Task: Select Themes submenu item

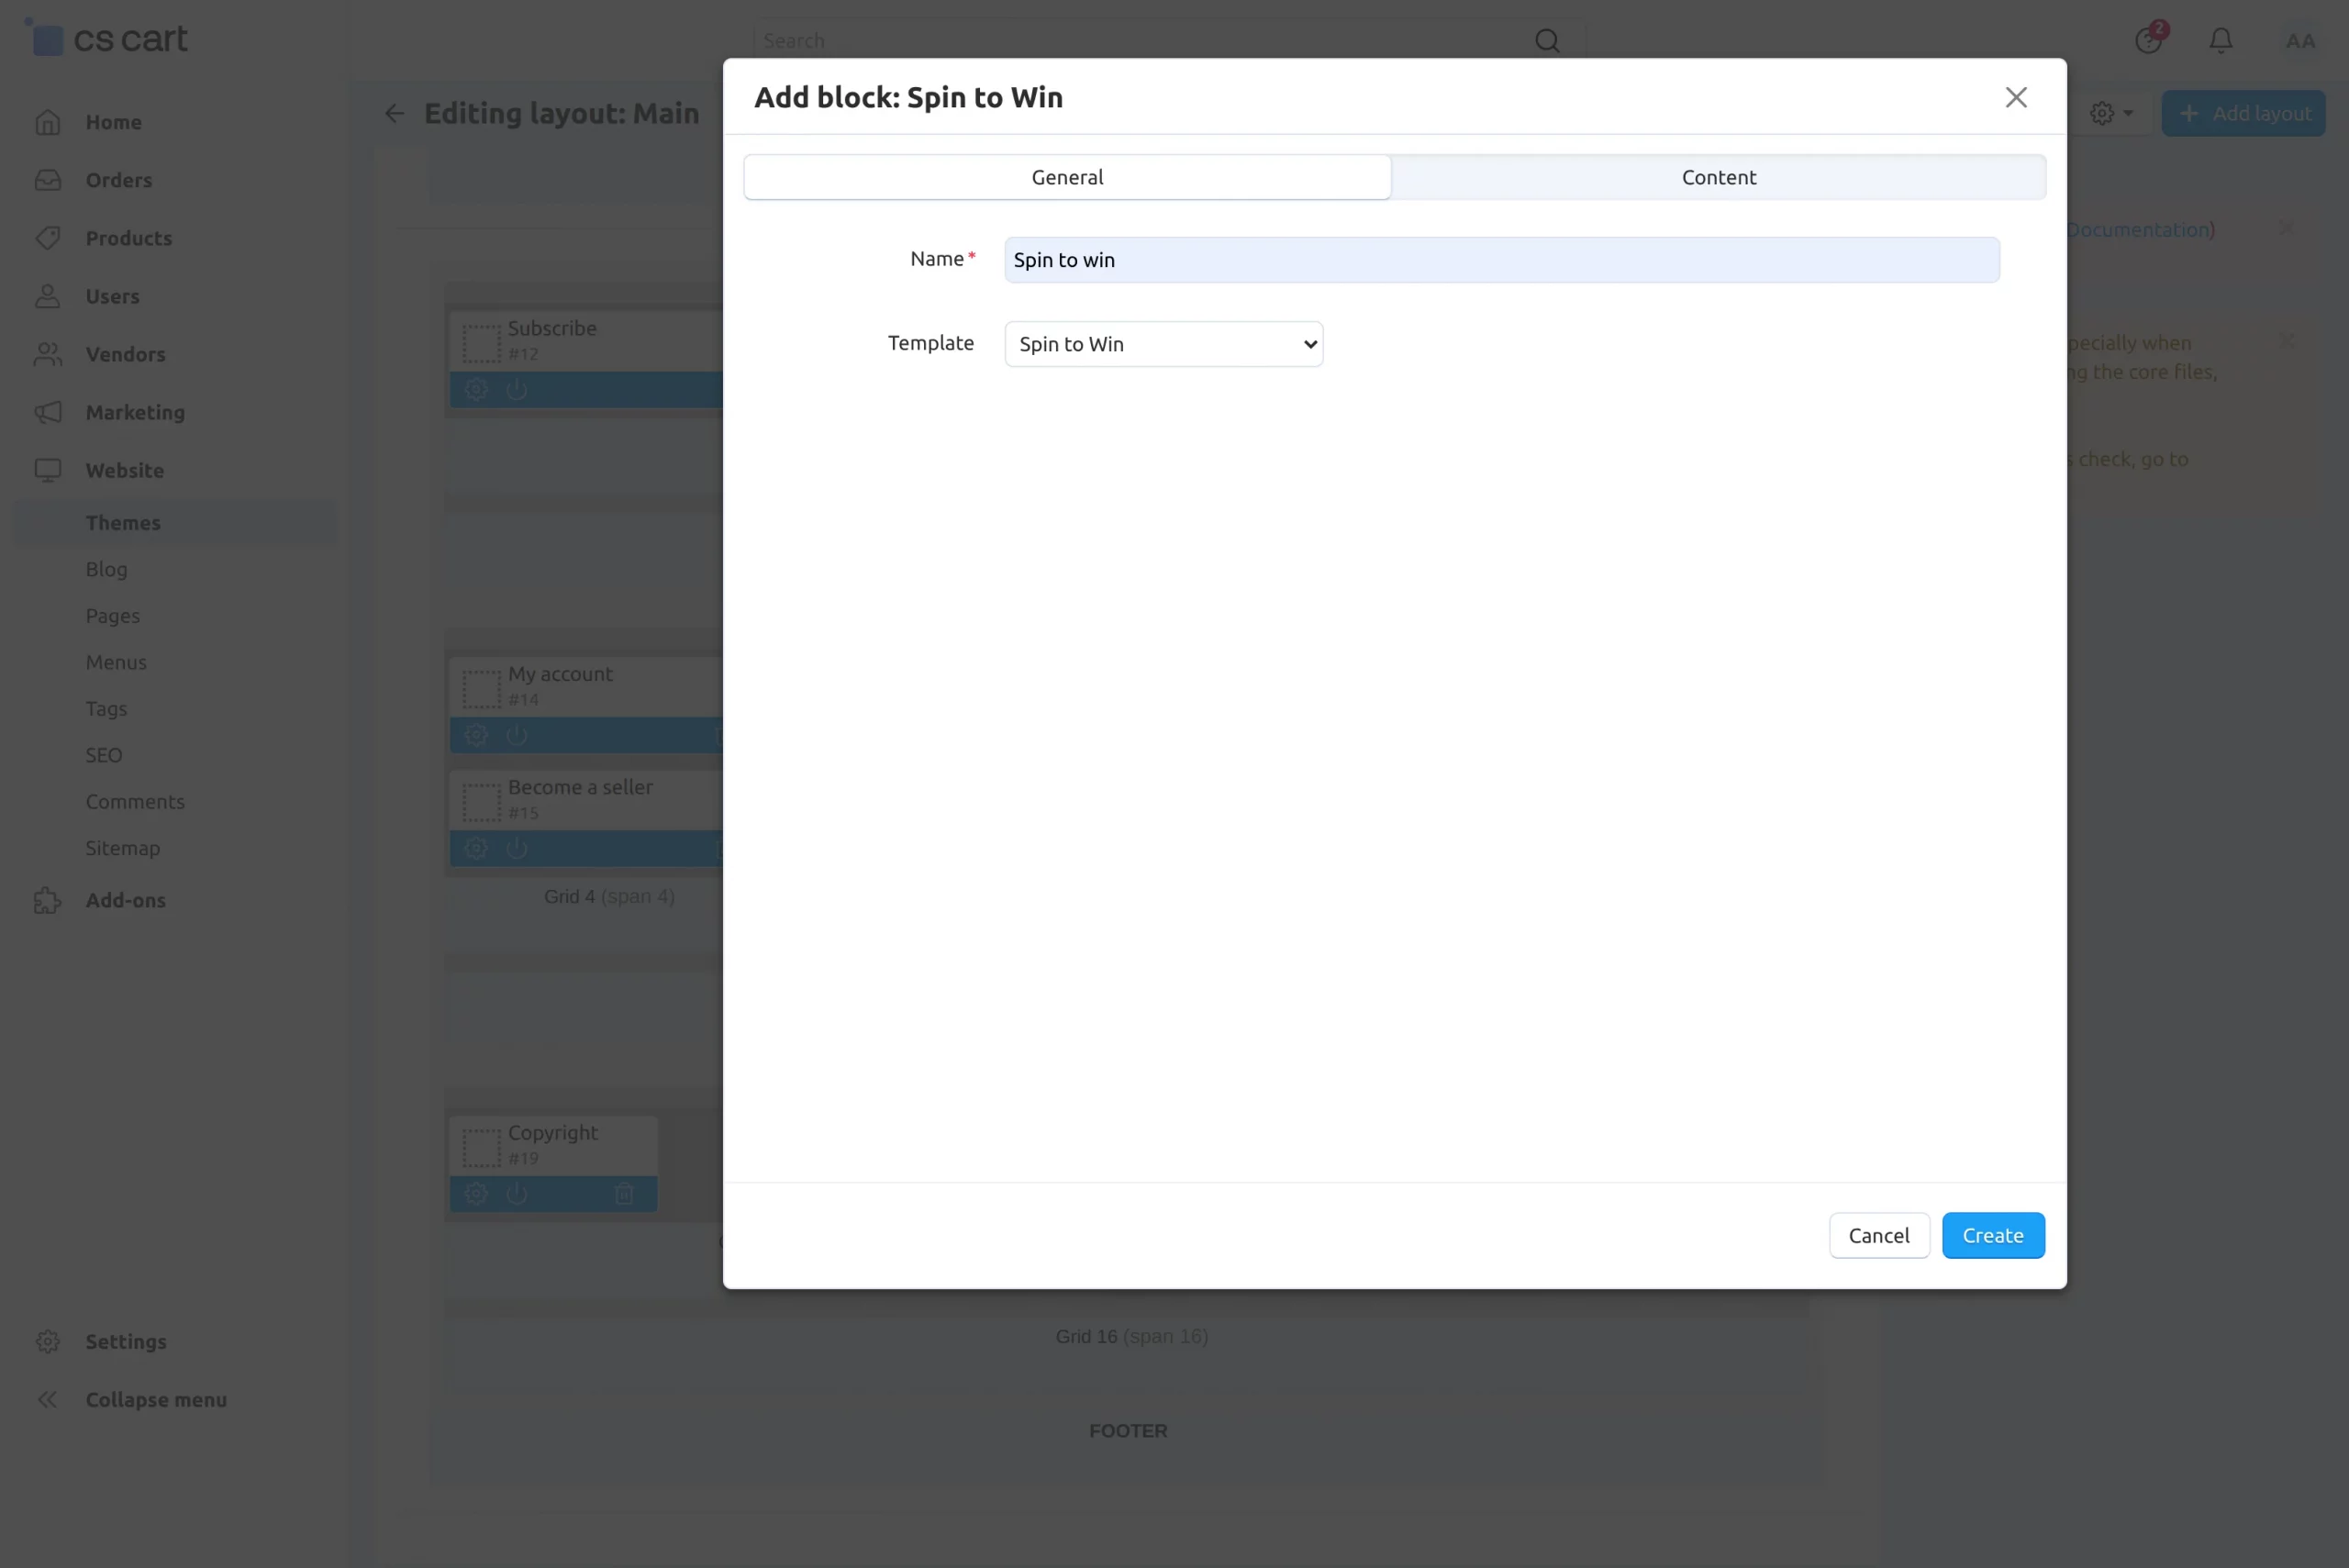Action: pyautogui.click(x=122, y=523)
